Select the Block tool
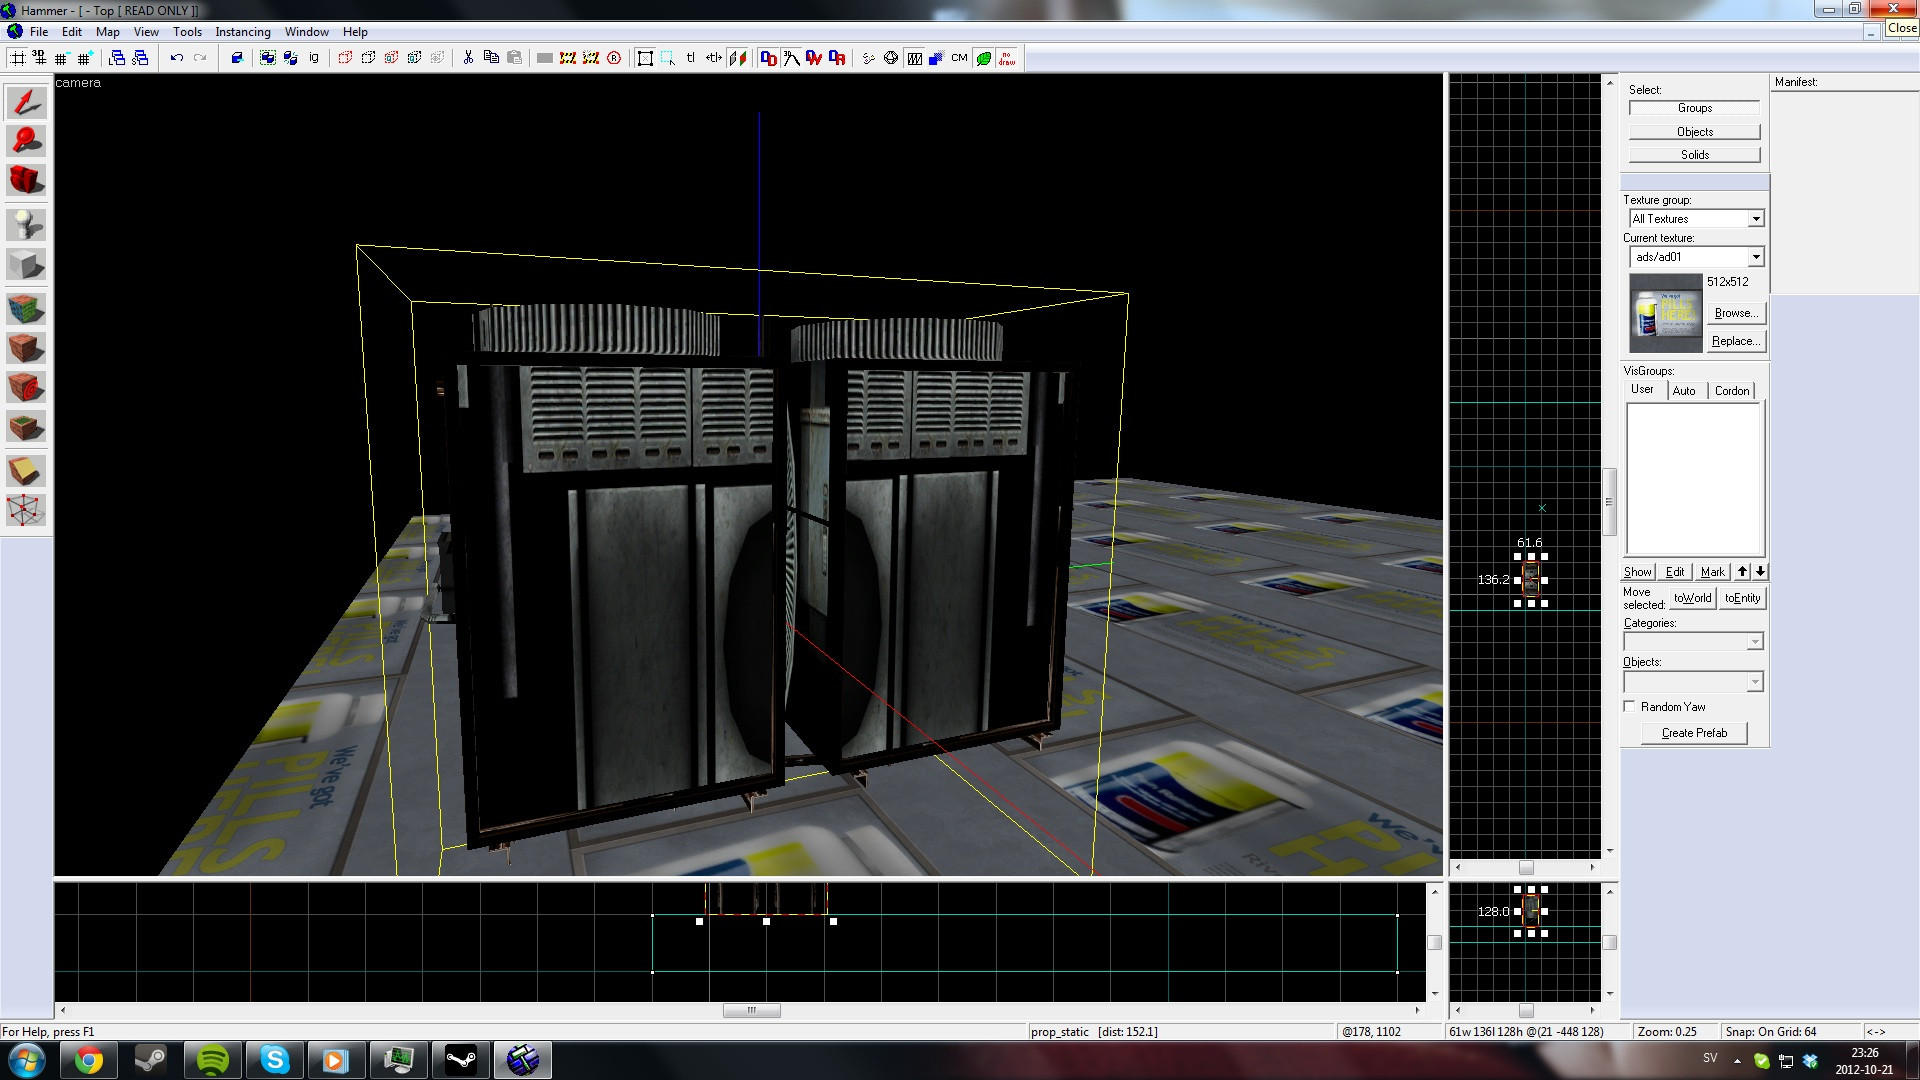Screen dimensions: 1920x1080 tap(26, 266)
